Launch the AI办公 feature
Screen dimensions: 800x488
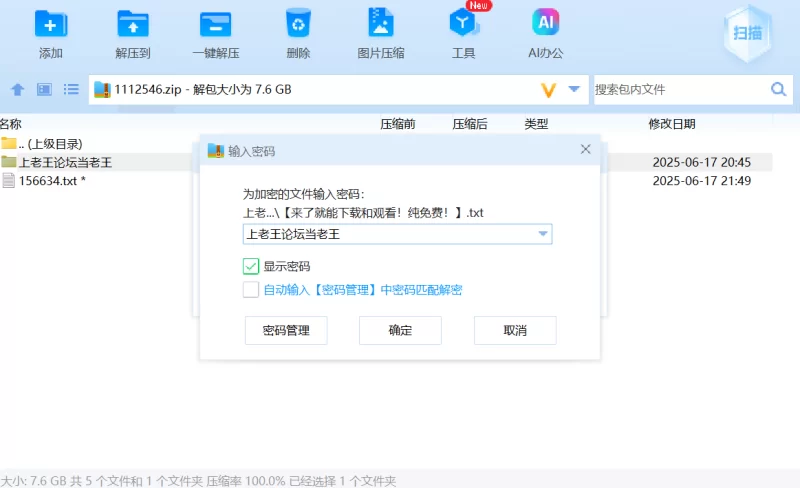[x=545, y=22]
